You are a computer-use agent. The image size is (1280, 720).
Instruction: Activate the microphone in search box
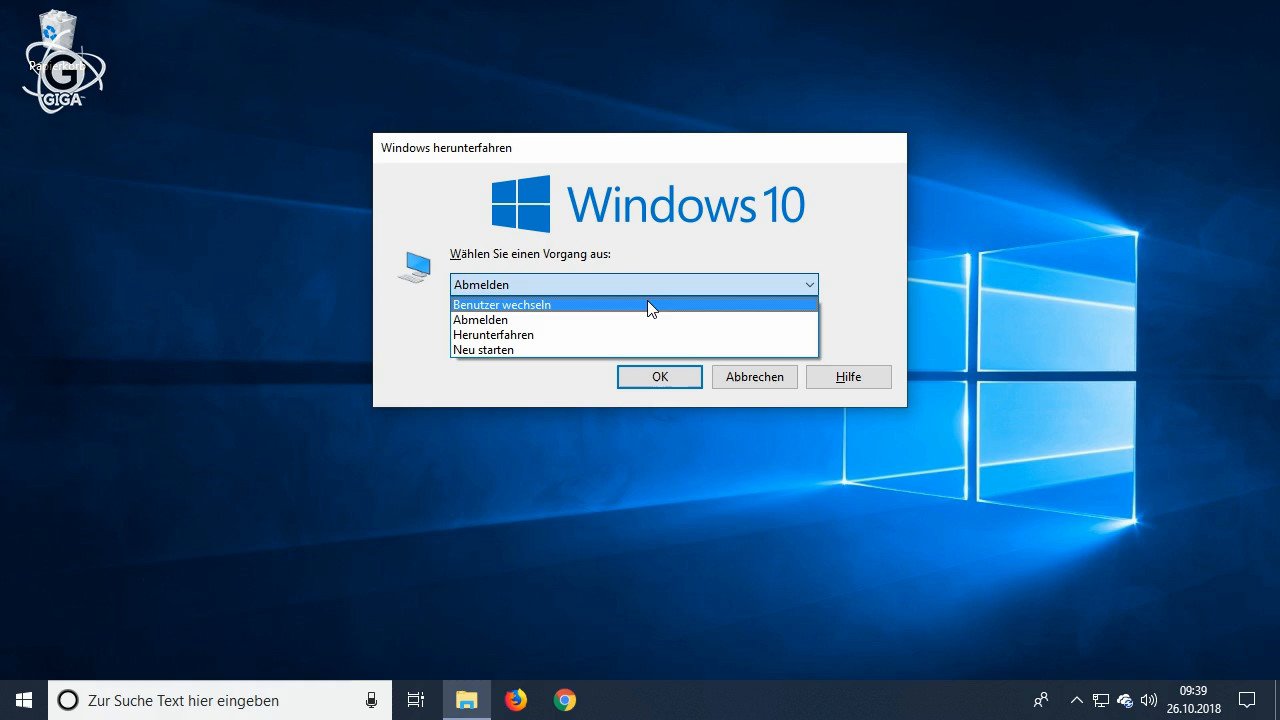click(371, 700)
